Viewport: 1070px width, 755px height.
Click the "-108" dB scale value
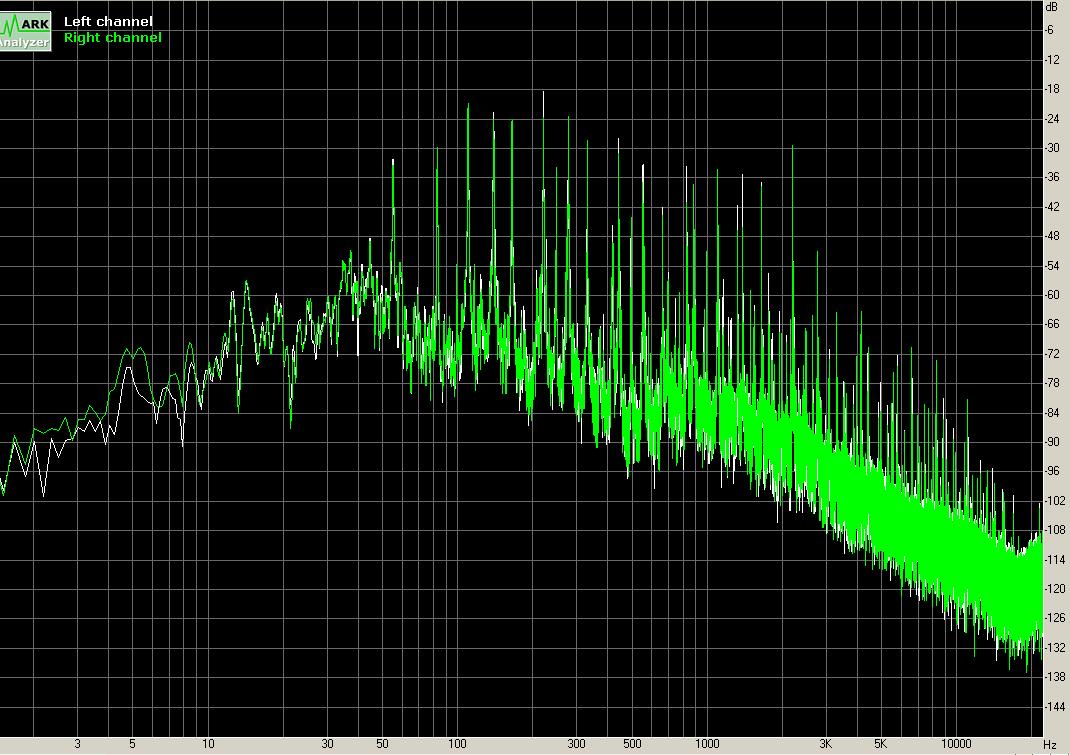point(1054,530)
